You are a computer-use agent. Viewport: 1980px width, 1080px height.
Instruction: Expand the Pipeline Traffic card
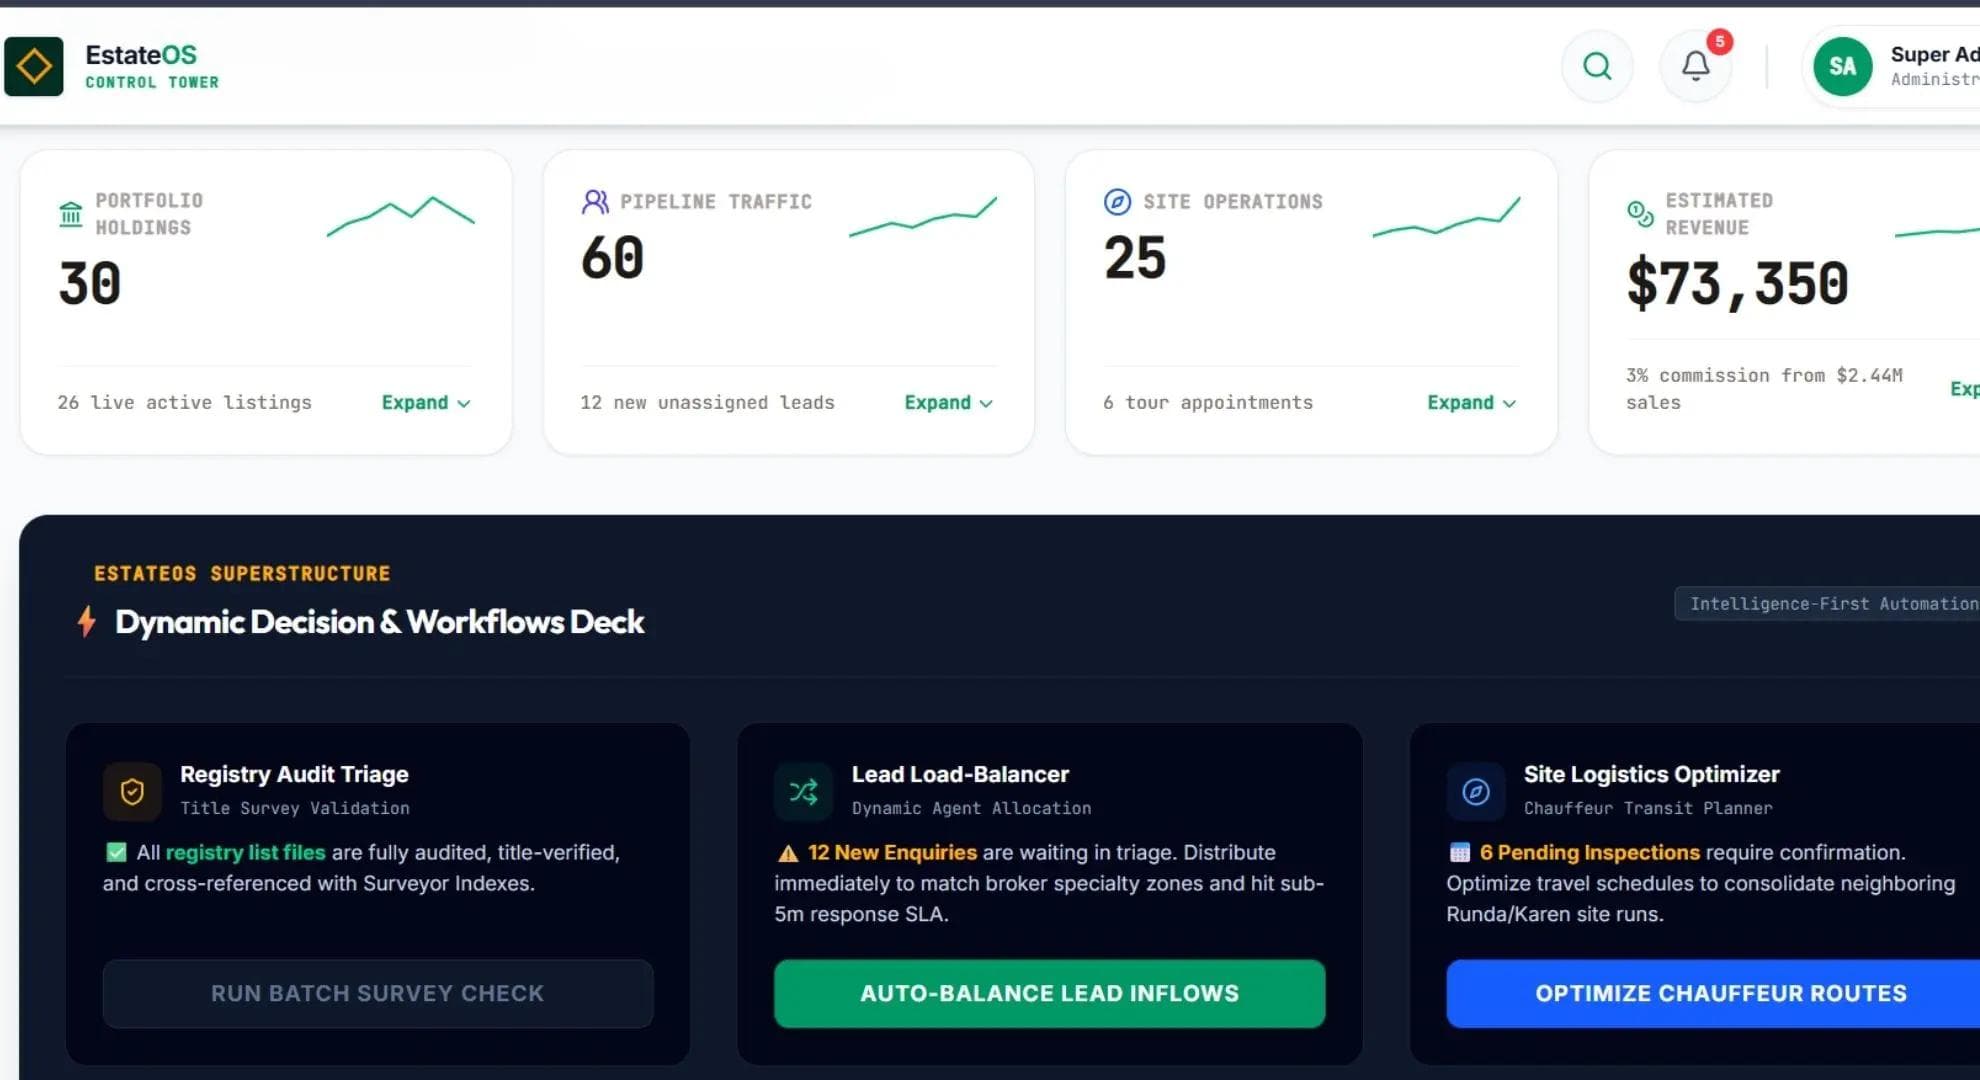tap(949, 402)
